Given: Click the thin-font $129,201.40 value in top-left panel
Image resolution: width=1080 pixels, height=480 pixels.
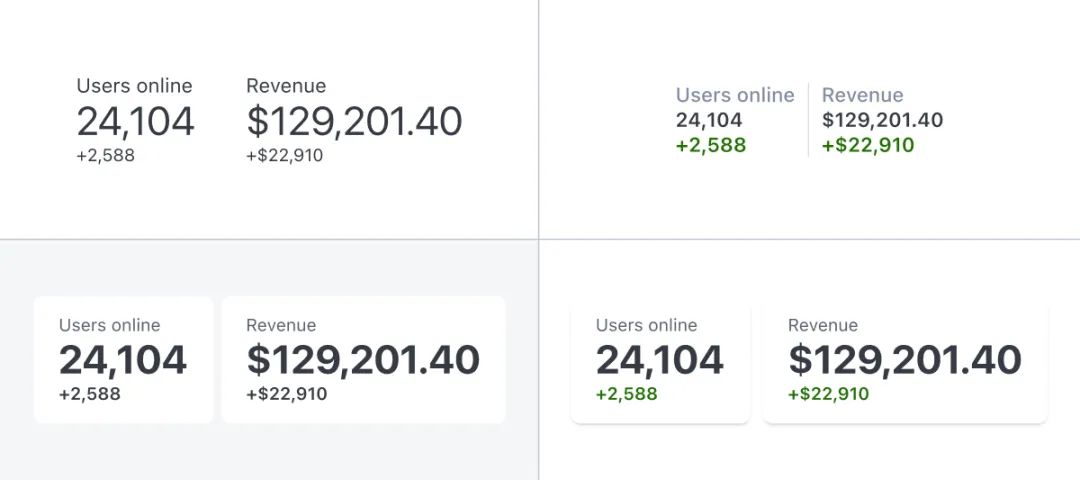Looking at the screenshot, I should click(354, 122).
